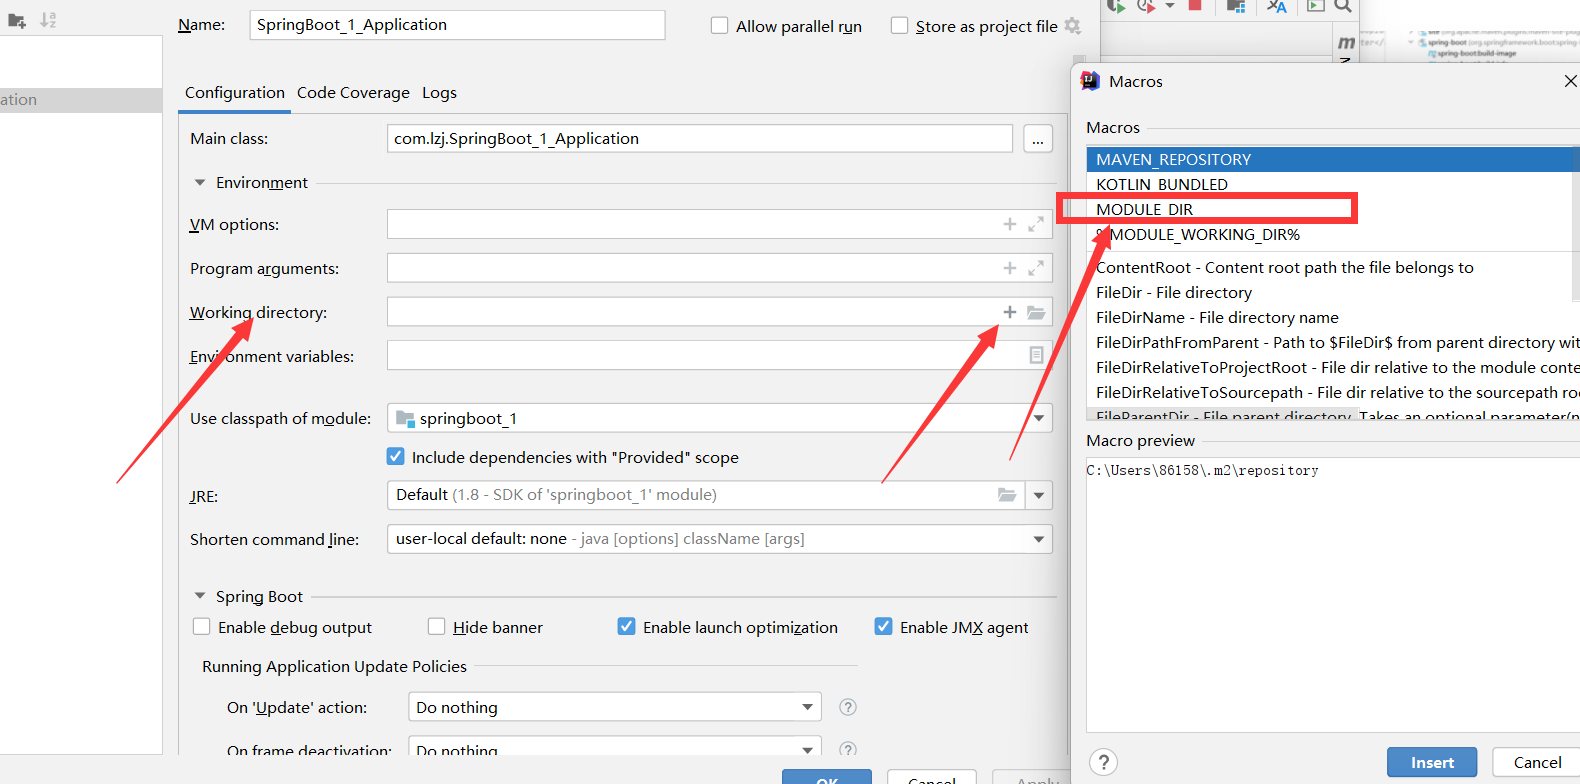The width and height of the screenshot is (1580, 784).
Task: Tick the Hide banner checkbox
Action: [x=436, y=627]
